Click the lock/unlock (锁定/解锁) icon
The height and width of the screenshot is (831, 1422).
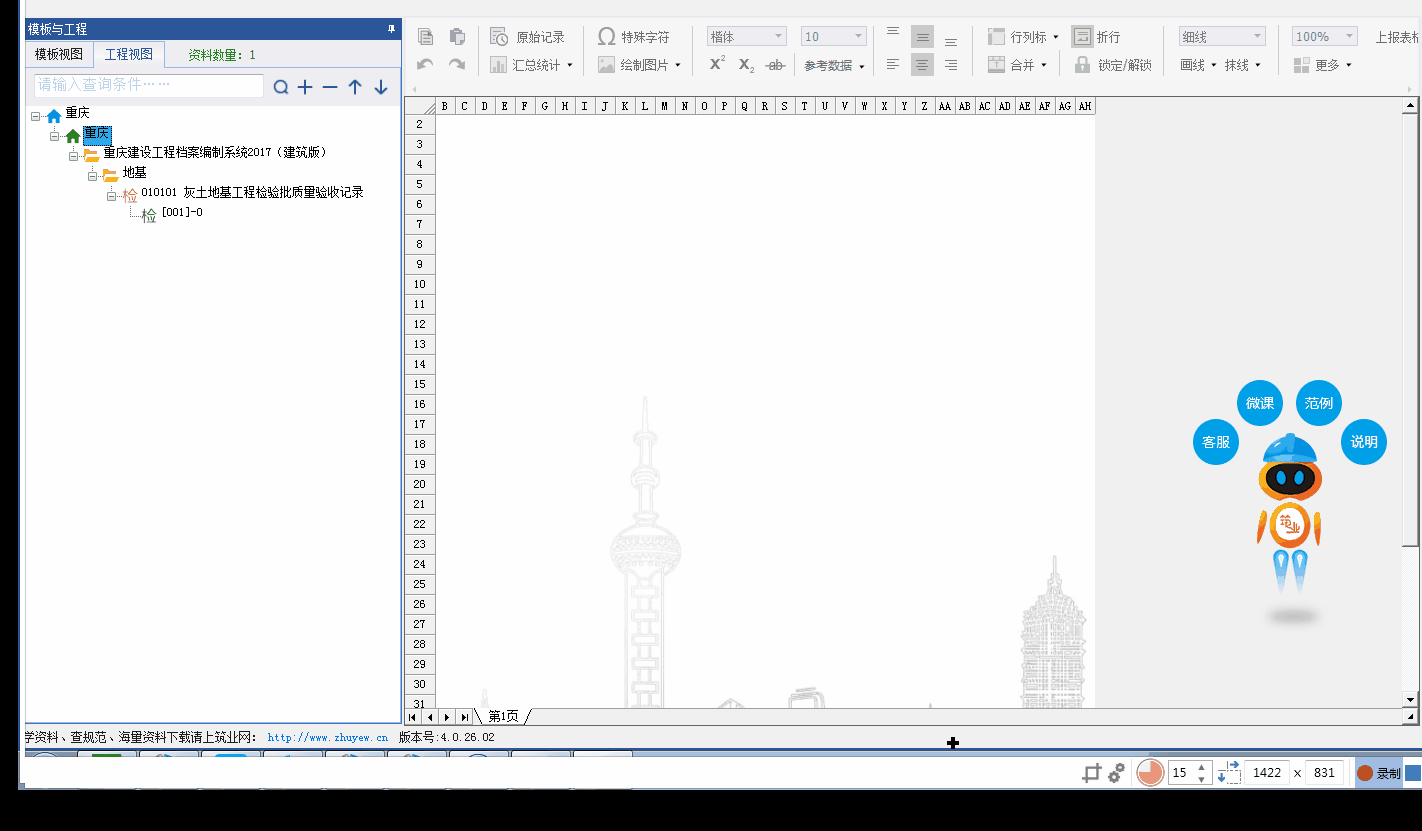[1082, 65]
